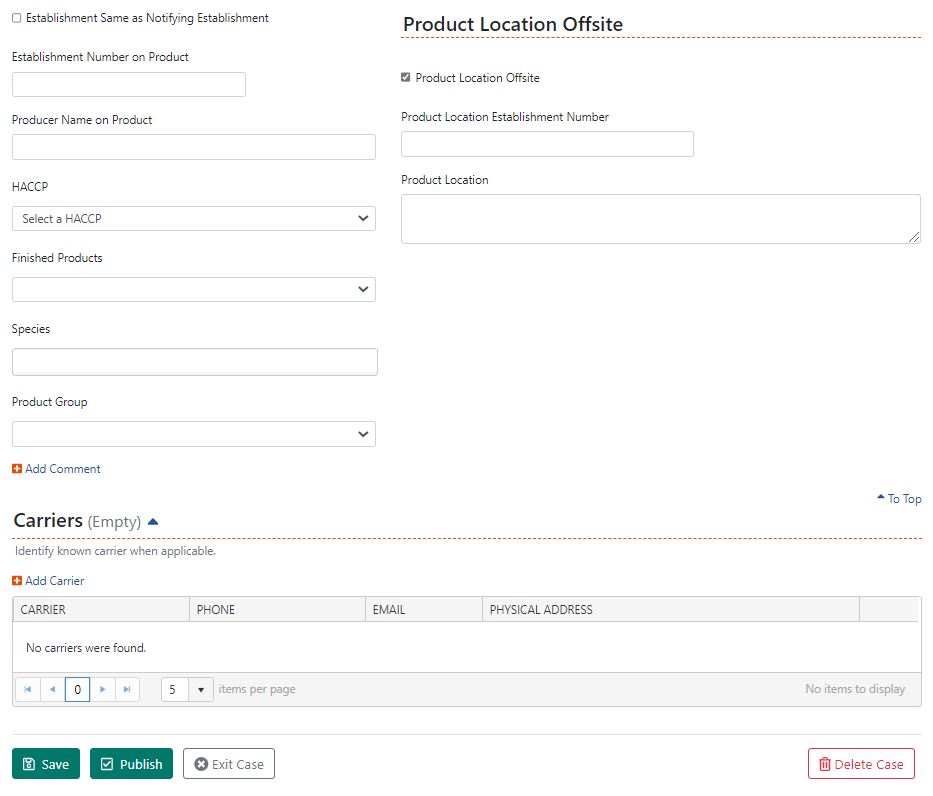This screenshot has height=796, width=933.
Task: Uncheck Product Location Offsite checkbox
Action: click(x=406, y=78)
